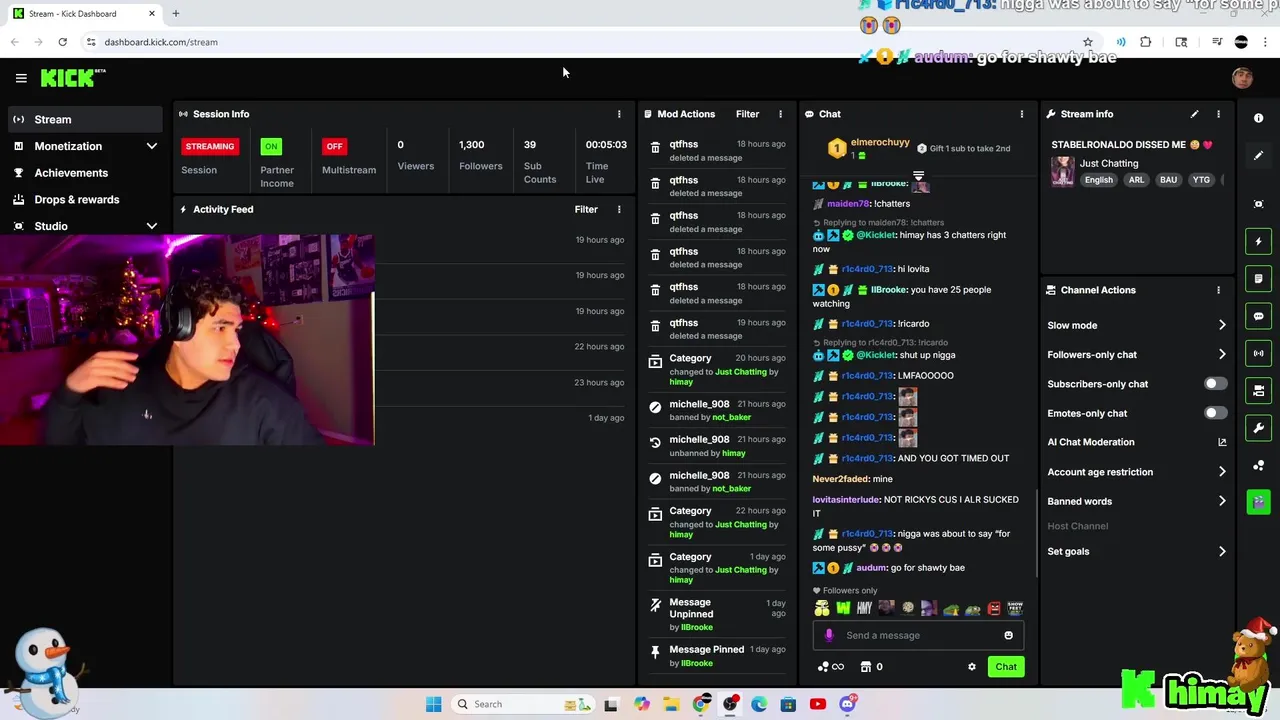Click the Message Pinned icon
Screen dimensions: 1280x720
point(655,652)
